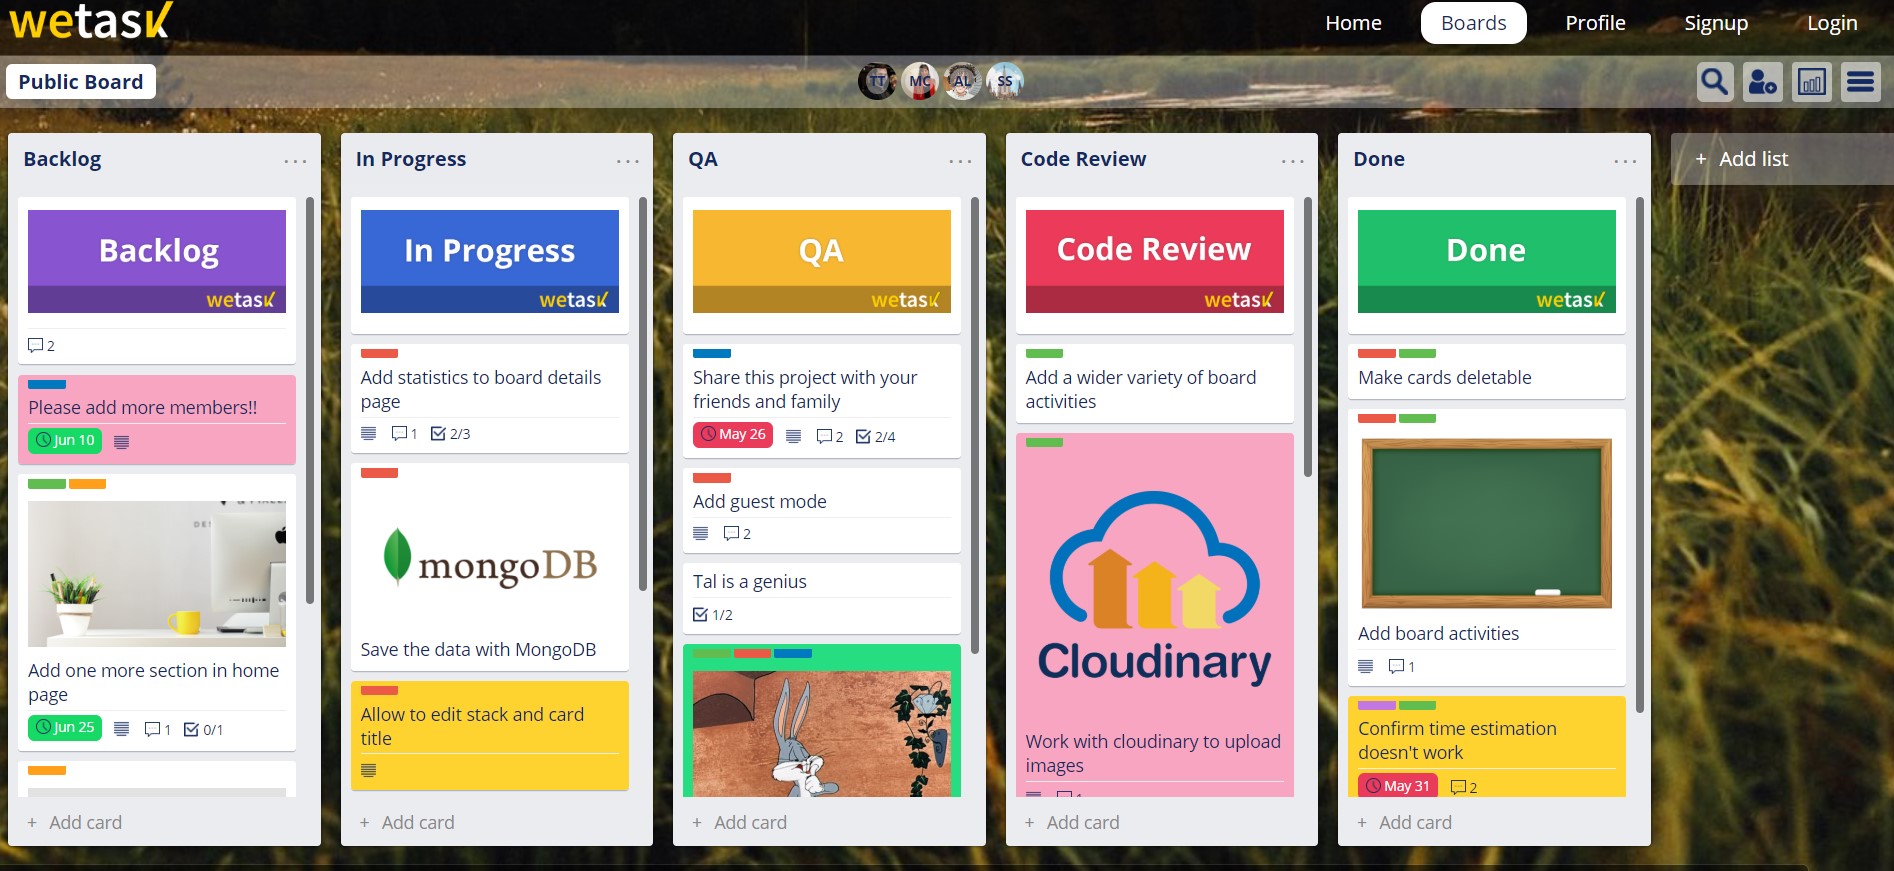Click description icon on Add board activities card
Image resolution: width=1894 pixels, height=871 pixels.
[x=1366, y=666]
